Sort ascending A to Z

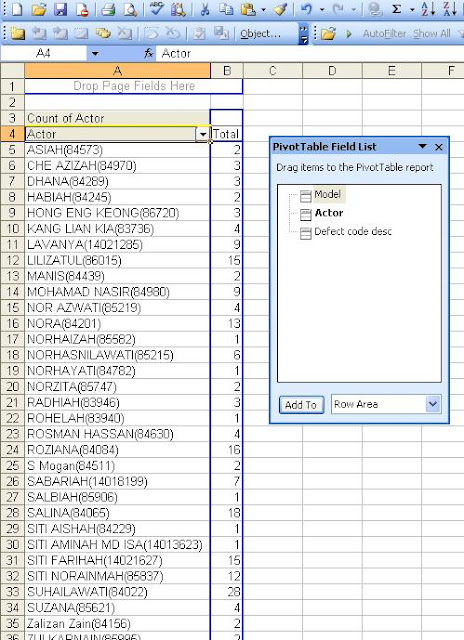[x=428, y=9]
